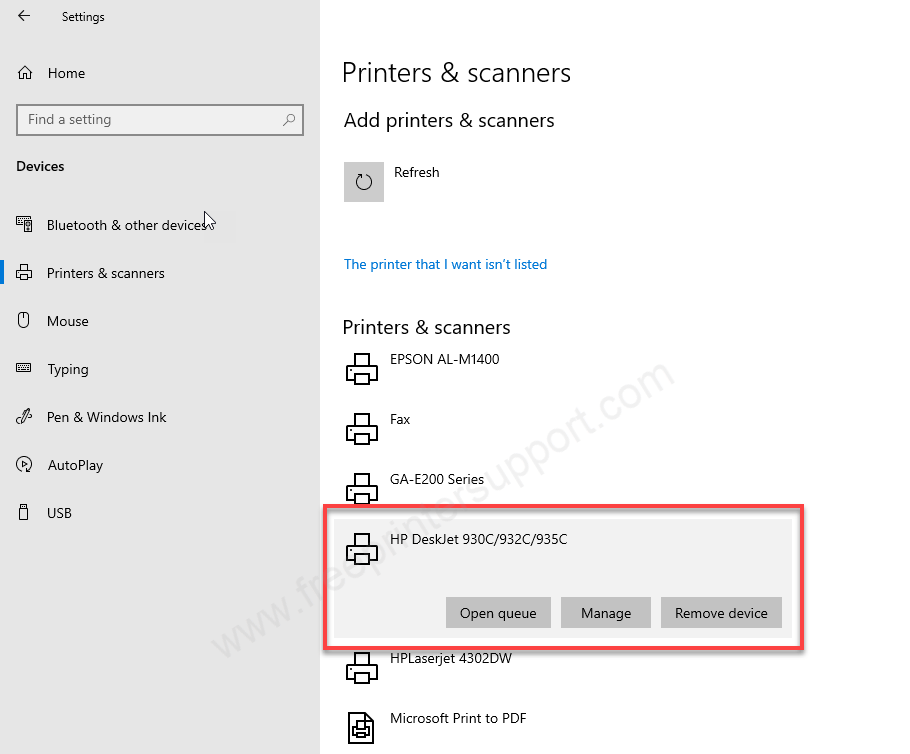Open Pen & Windows Ink settings
The height and width of the screenshot is (754, 910).
pyautogui.click(x=106, y=417)
